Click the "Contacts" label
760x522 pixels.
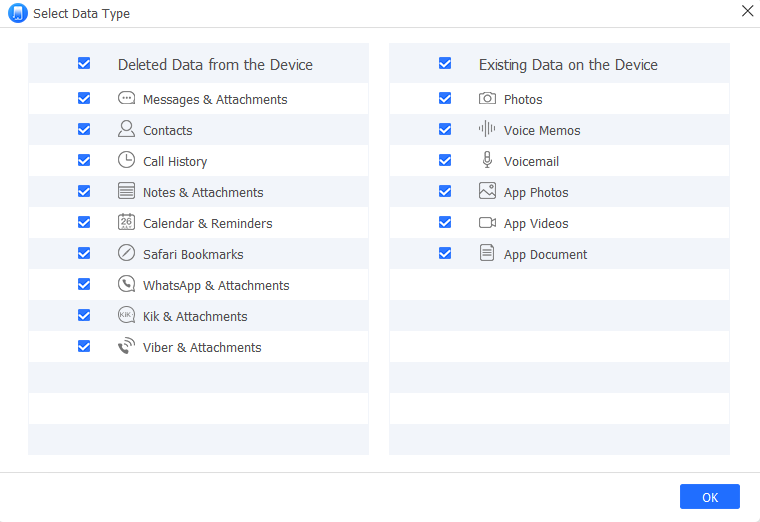click(168, 130)
